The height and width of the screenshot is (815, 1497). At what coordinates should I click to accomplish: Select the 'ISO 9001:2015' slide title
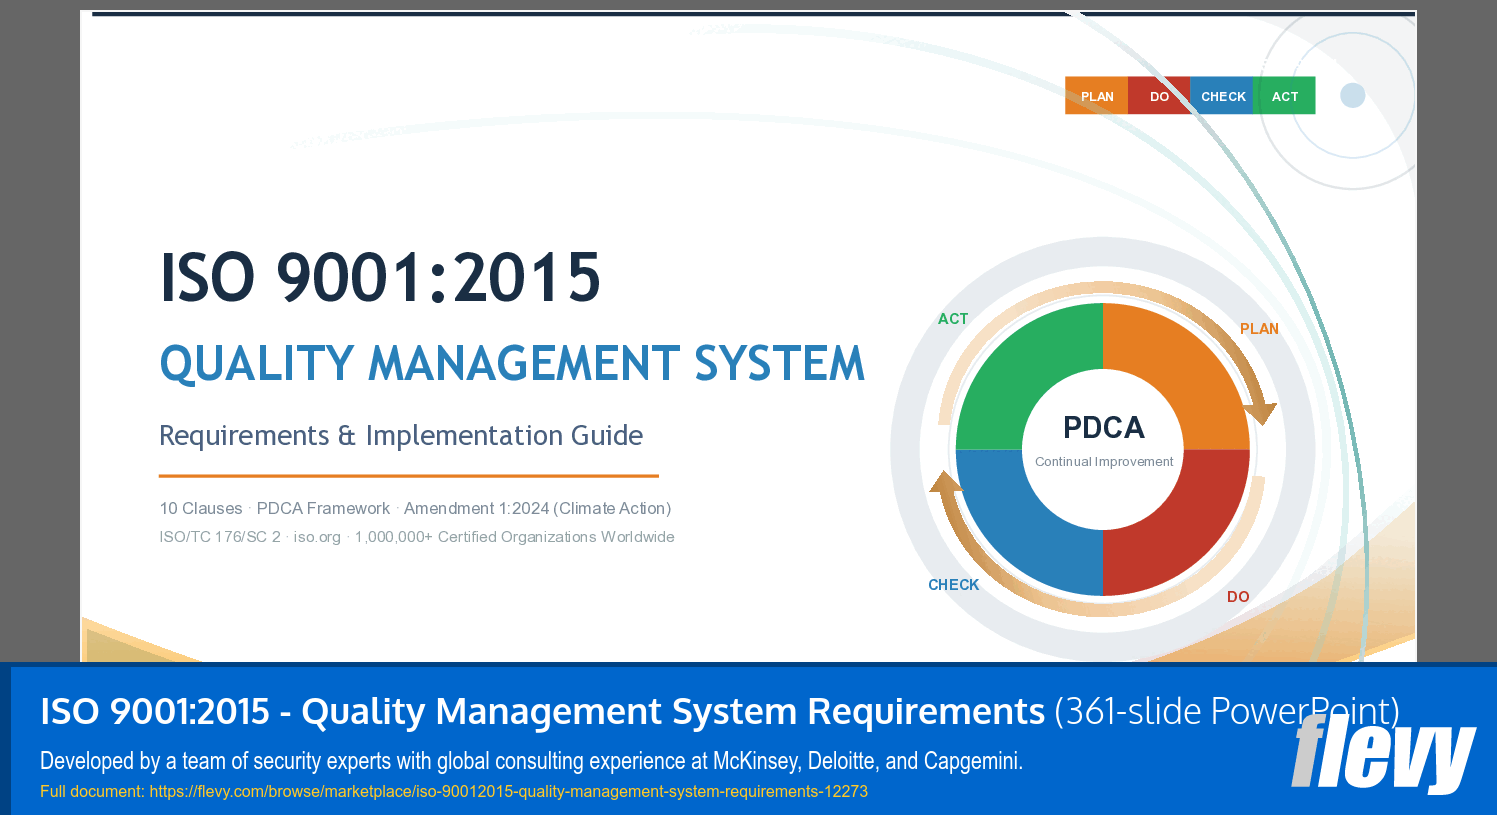380,277
